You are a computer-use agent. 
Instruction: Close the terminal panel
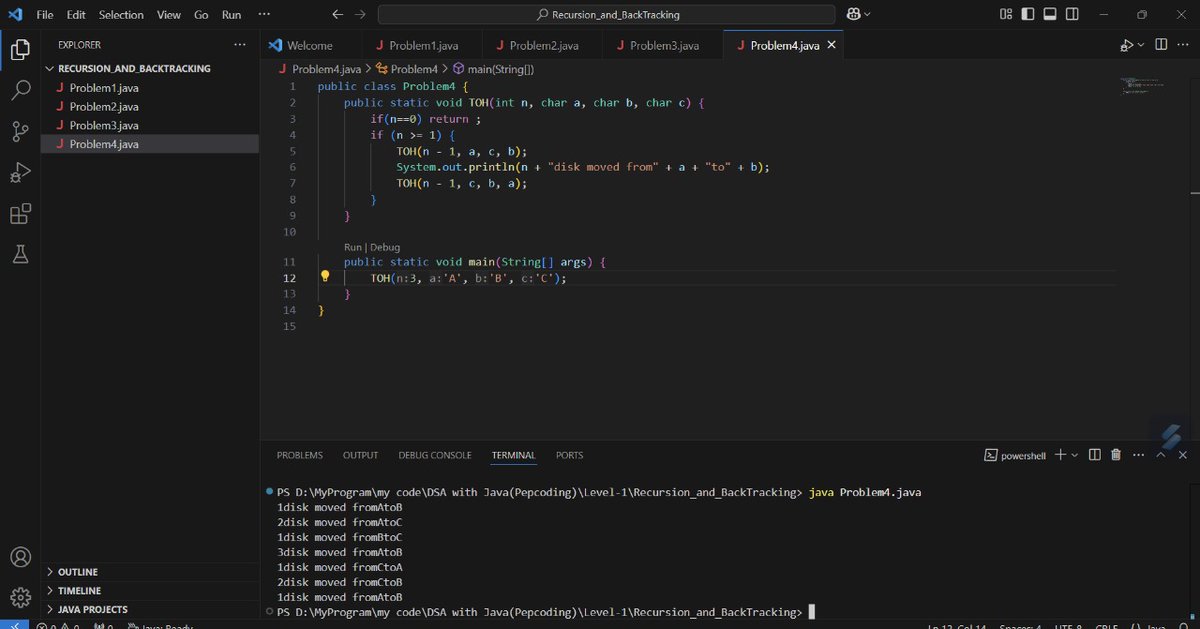(x=1182, y=455)
